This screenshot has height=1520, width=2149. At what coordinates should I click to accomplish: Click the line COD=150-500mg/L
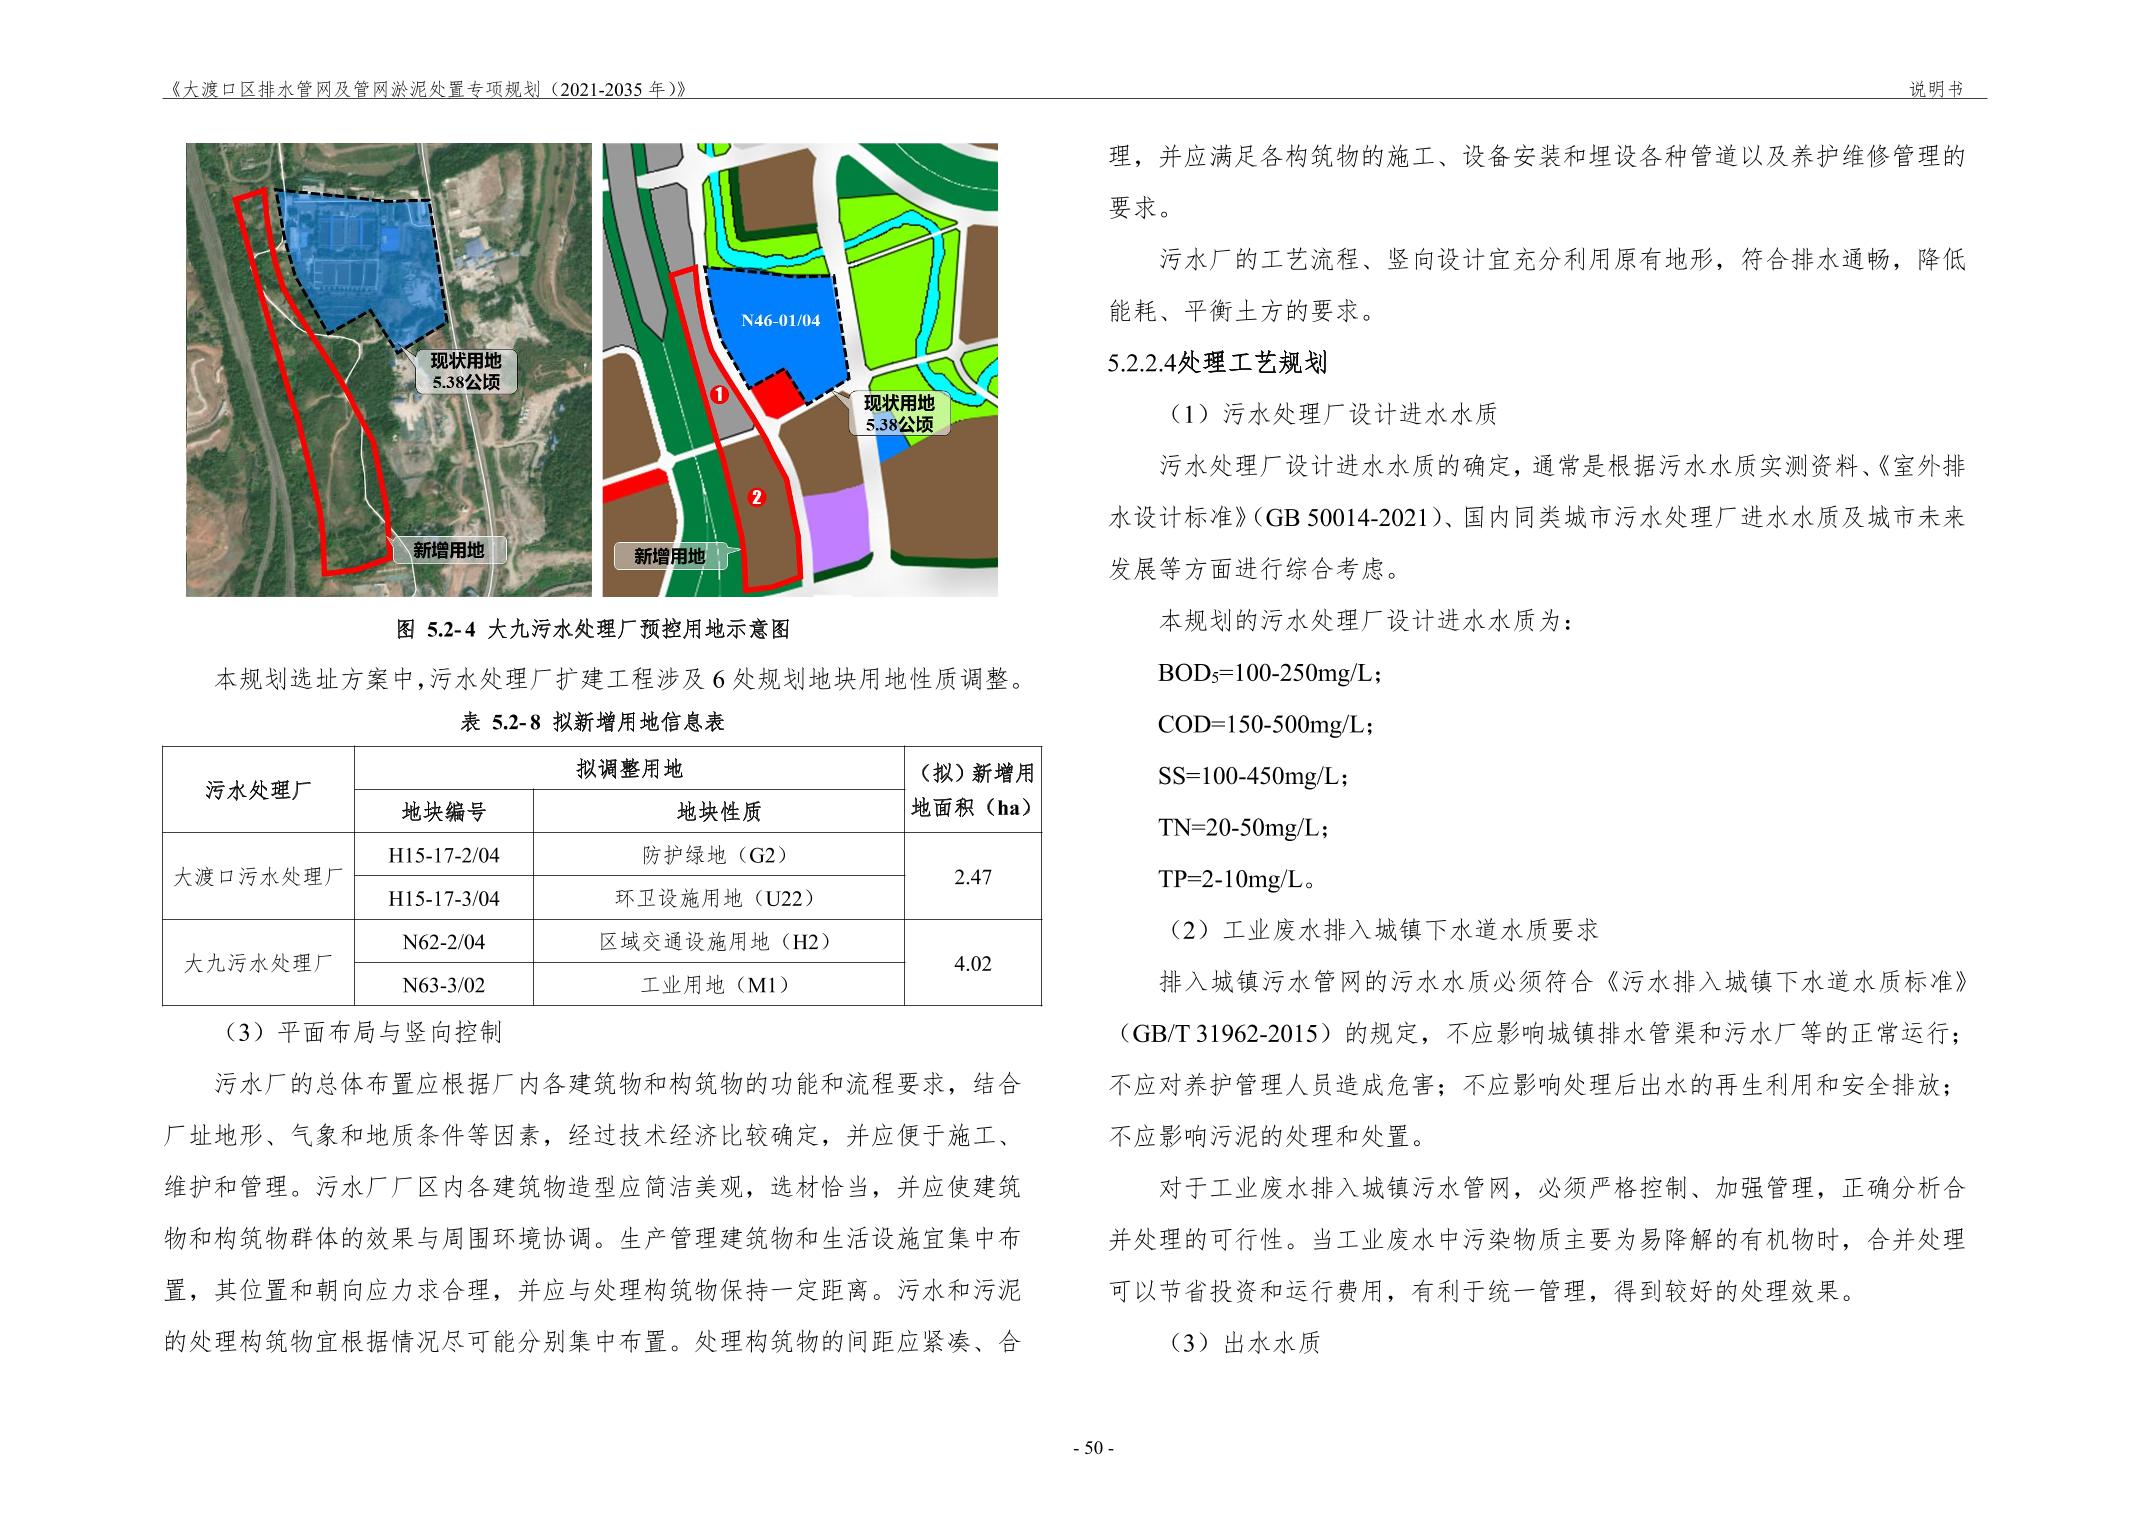[1266, 724]
